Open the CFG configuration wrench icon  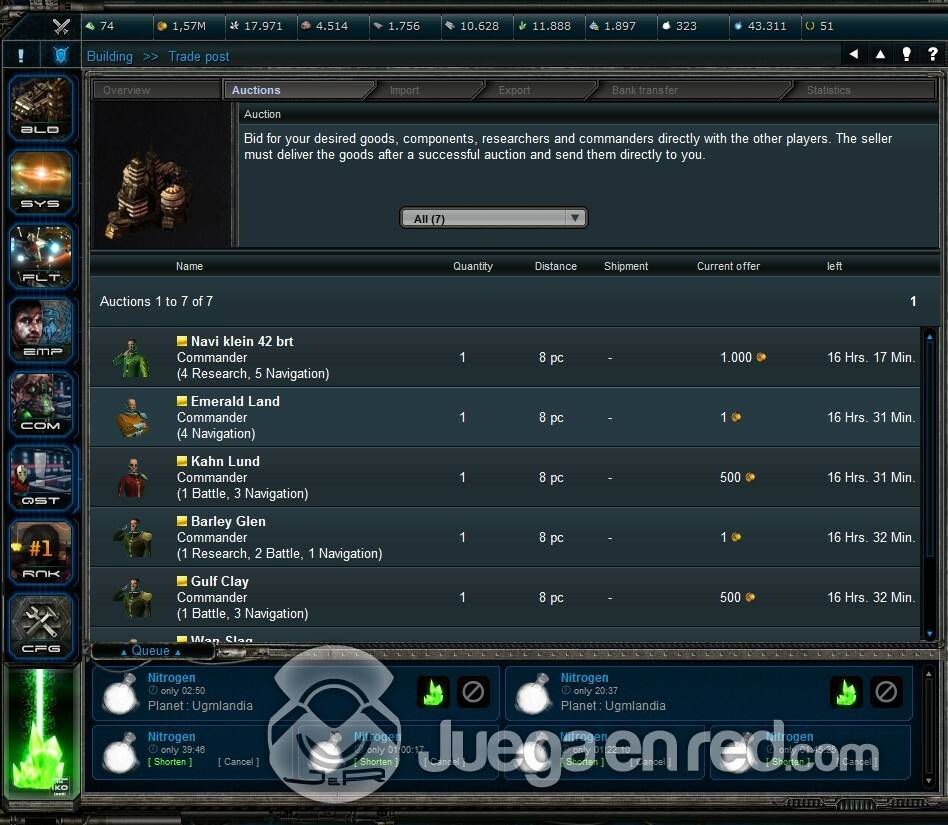click(x=41, y=626)
